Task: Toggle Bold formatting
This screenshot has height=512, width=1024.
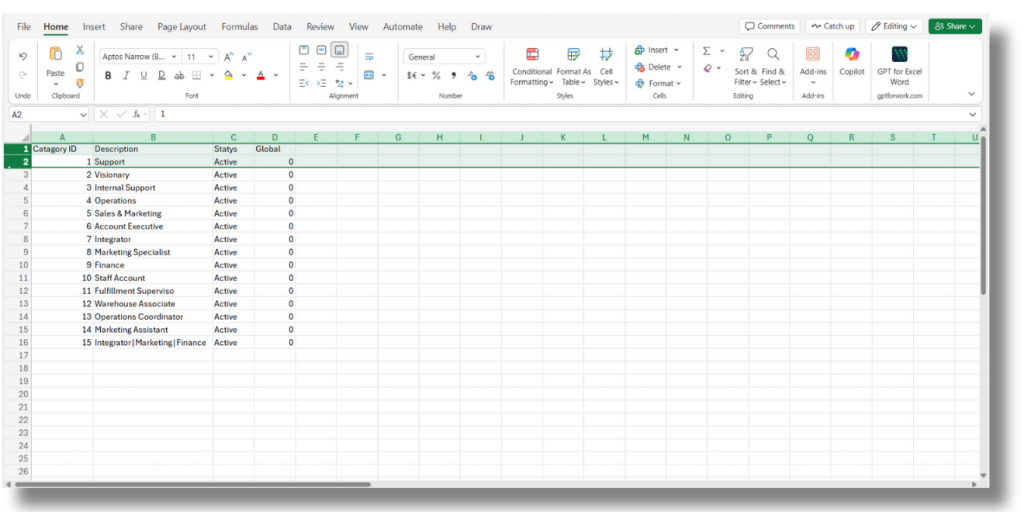Action: click(108, 75)
